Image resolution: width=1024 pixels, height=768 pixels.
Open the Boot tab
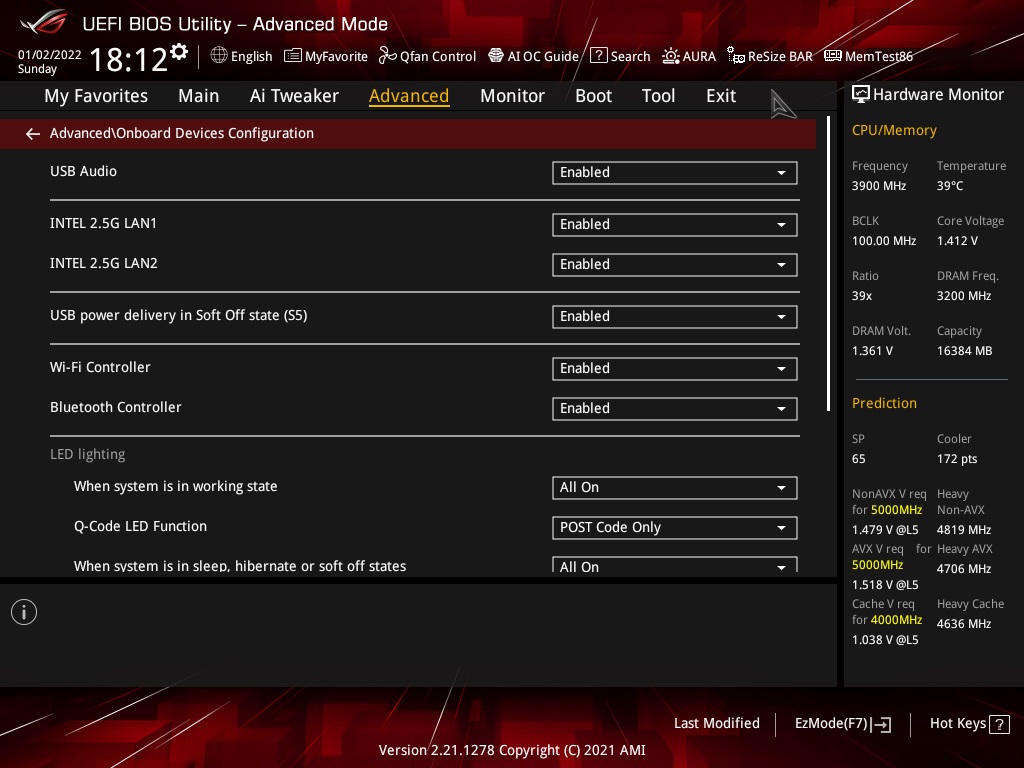point(593,96)
